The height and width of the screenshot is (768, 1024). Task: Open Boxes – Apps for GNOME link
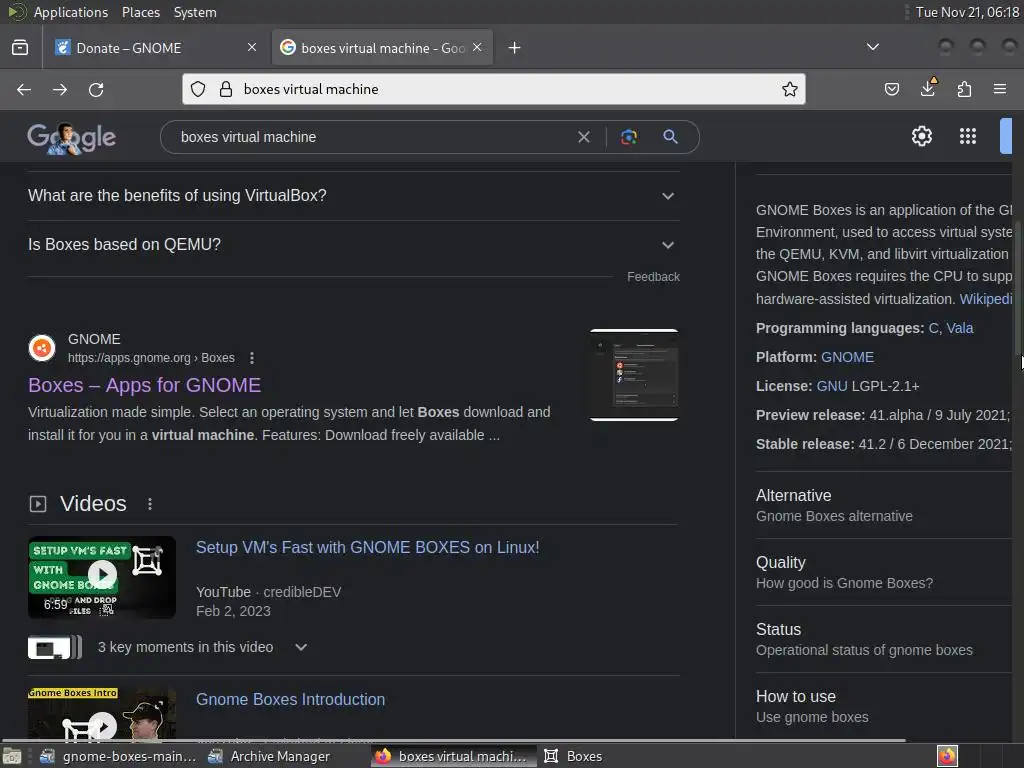pyautogui.click(x=144, y=385)
